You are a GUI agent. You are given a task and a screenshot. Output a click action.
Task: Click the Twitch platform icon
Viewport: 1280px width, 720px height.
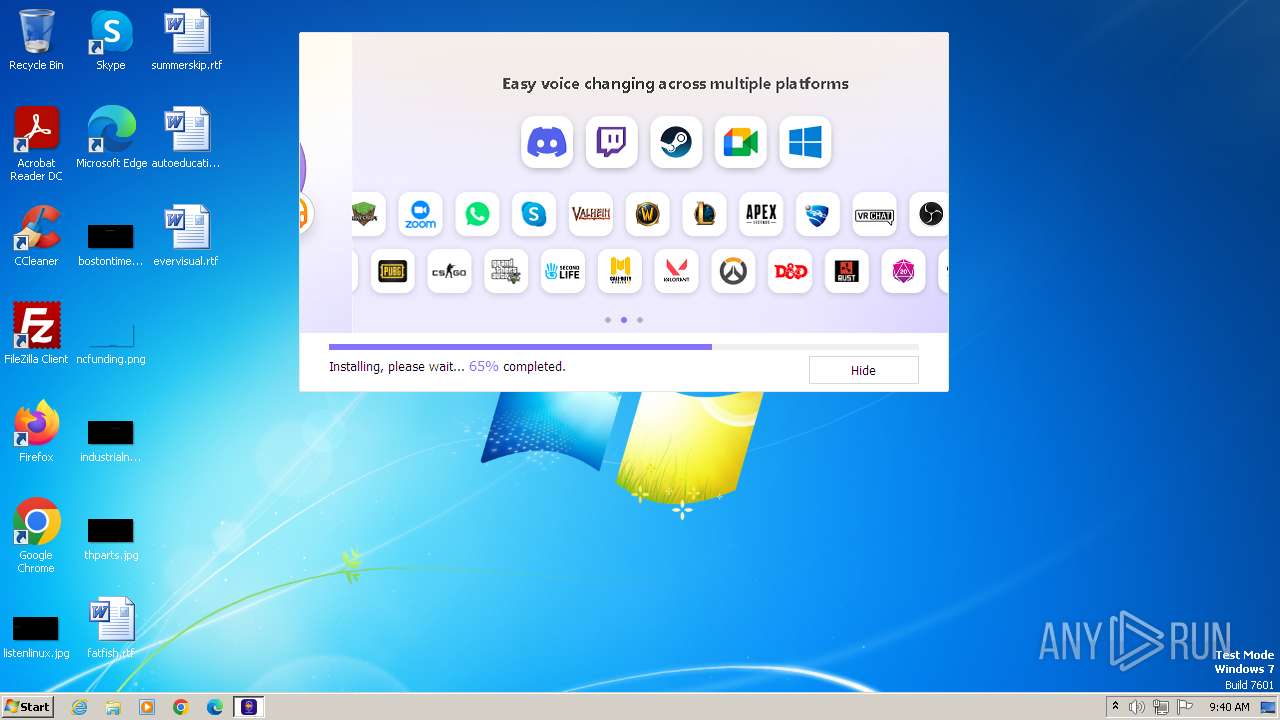point(611,142)
